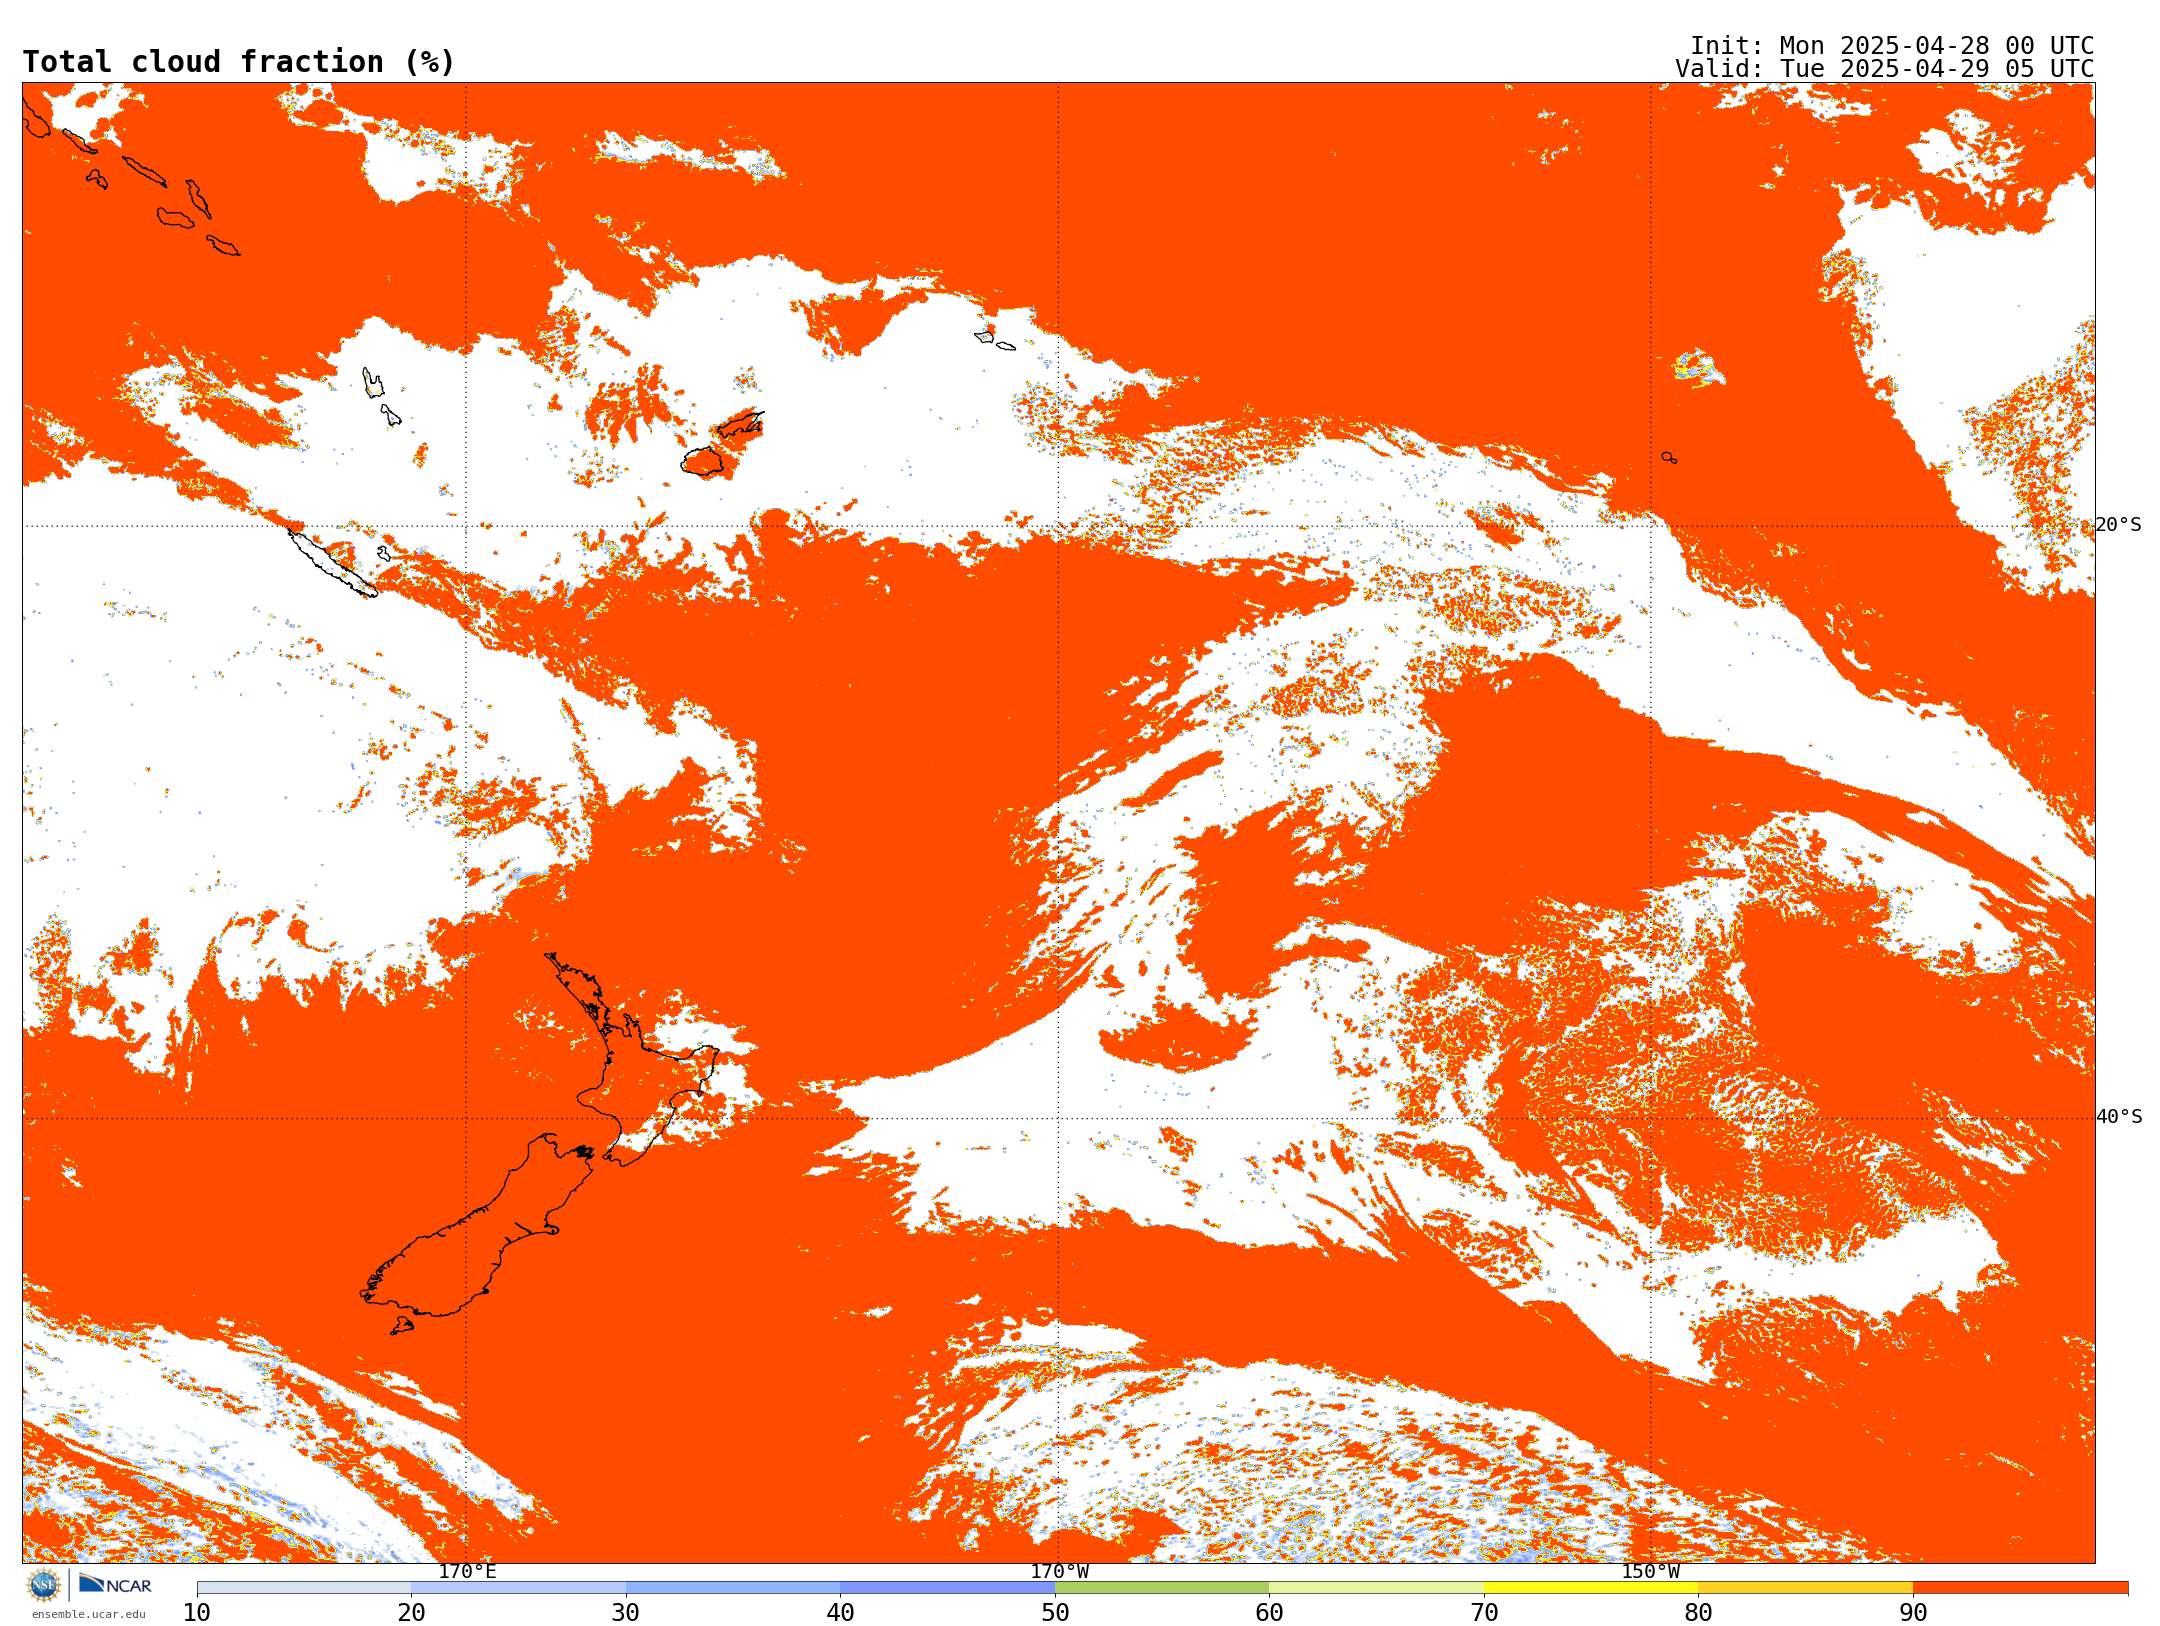2160x1626 pixels.
Task: Open the ensemble.ucar.edu link text
Action: point(88,1614)
